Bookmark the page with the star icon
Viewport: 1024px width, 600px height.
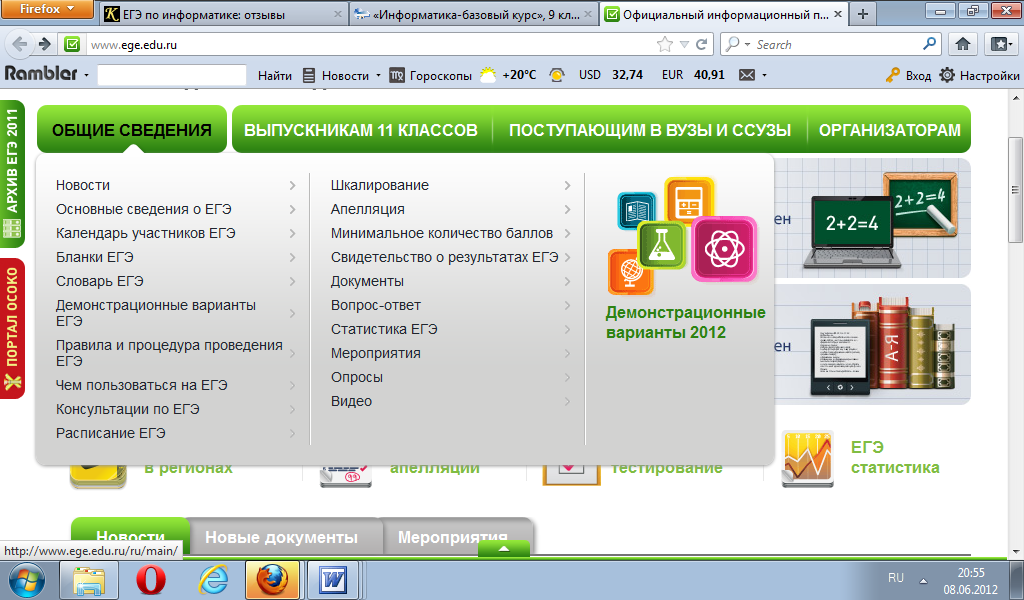coord(664,44)
